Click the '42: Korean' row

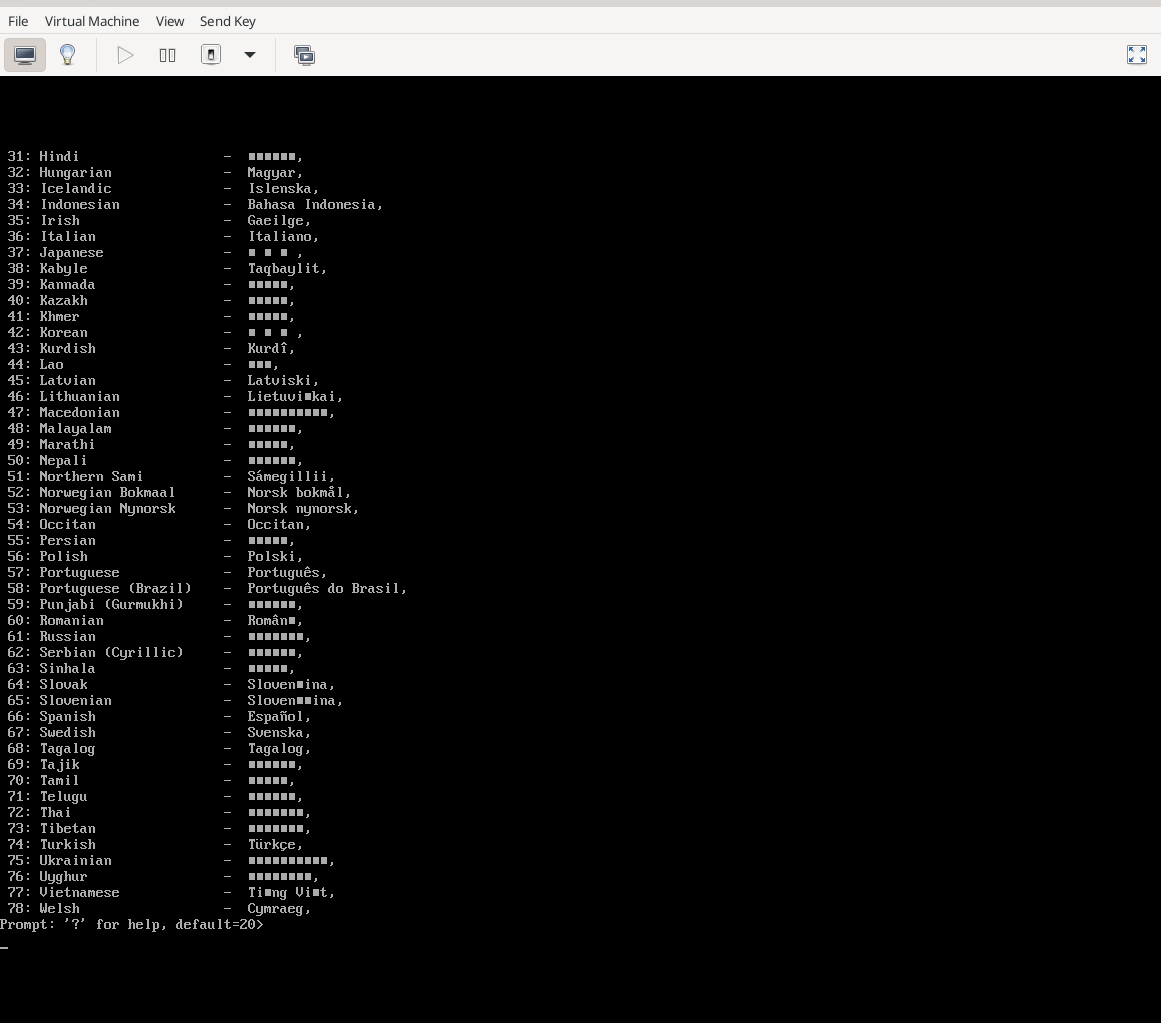155,332
